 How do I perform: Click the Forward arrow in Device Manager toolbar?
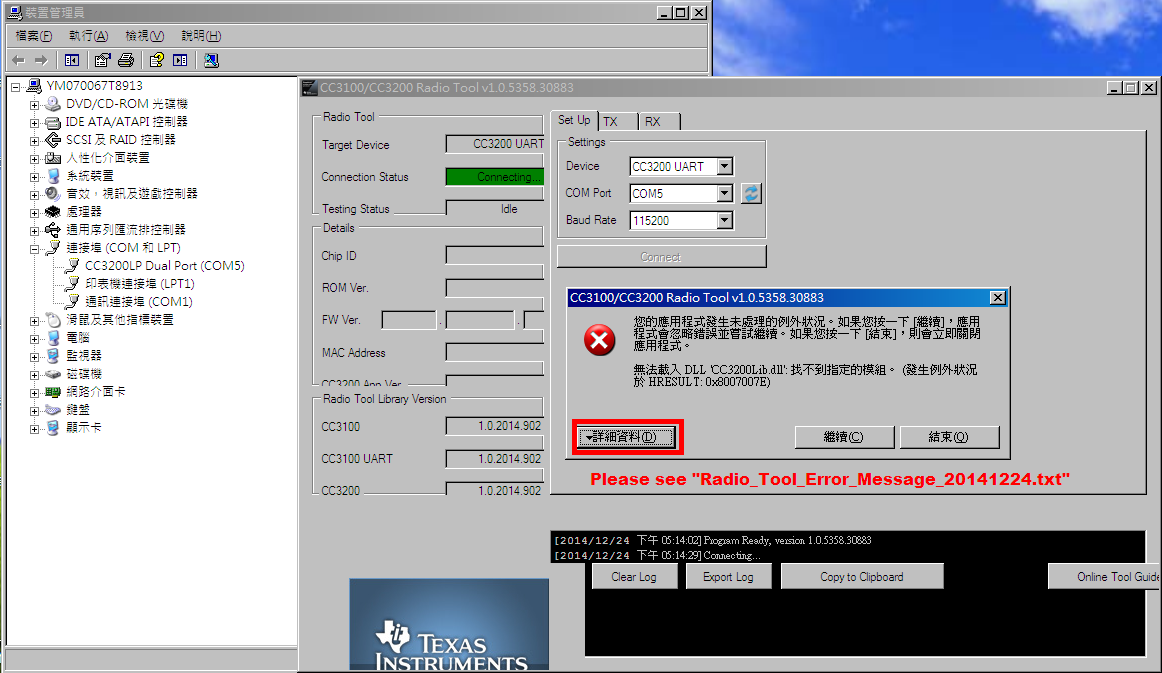(42, 60)
